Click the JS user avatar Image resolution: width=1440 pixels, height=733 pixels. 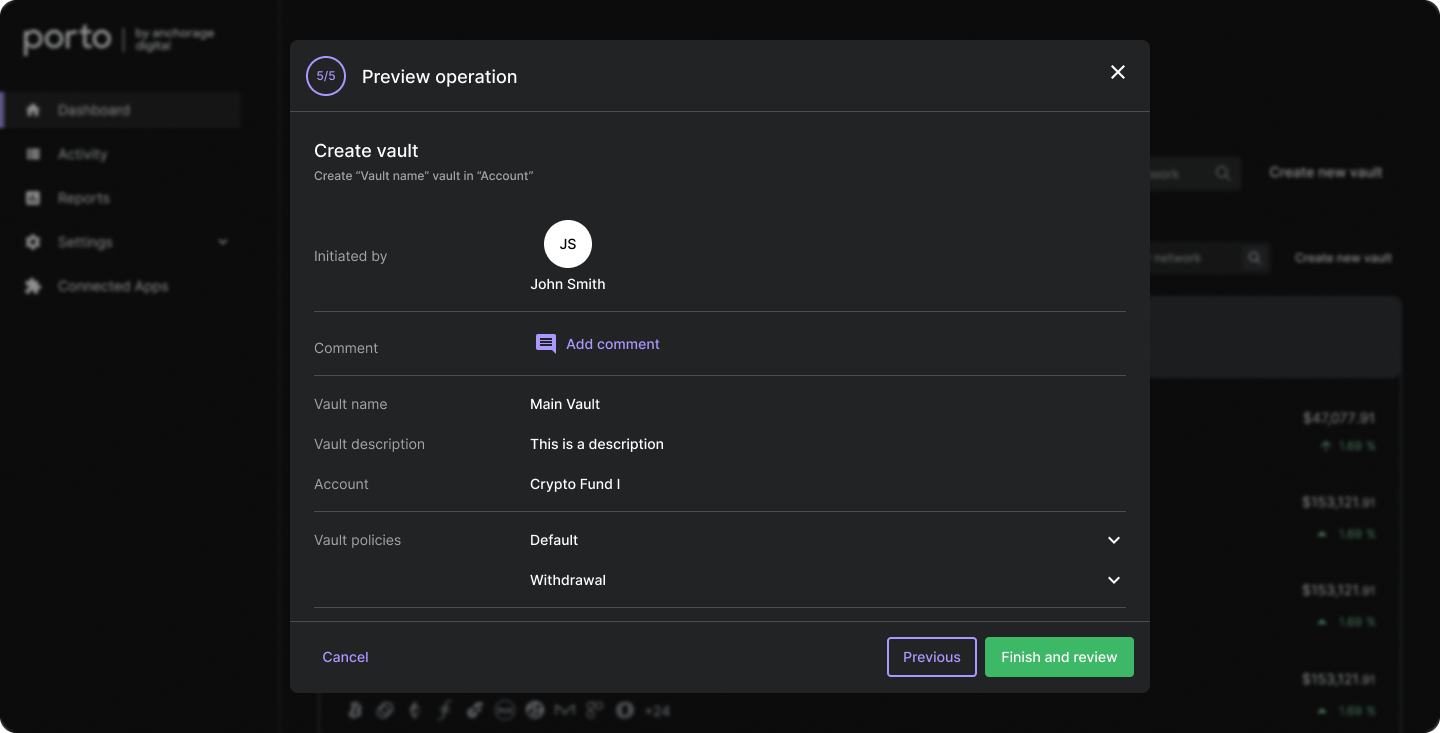click(568, 244)
